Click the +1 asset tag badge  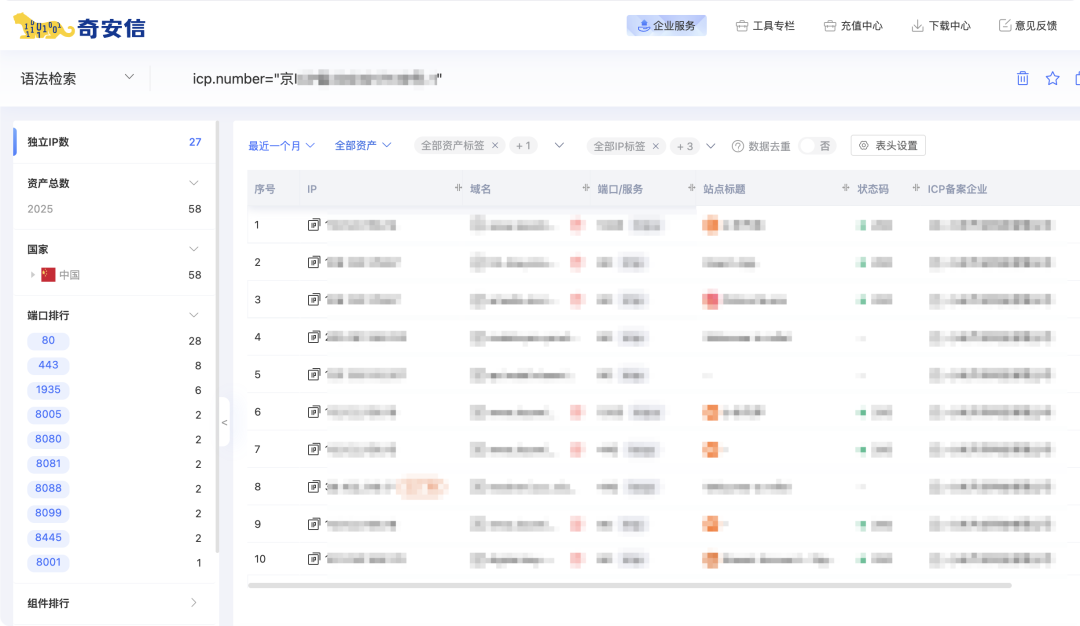pyautogui.click(x=523, y=145)
